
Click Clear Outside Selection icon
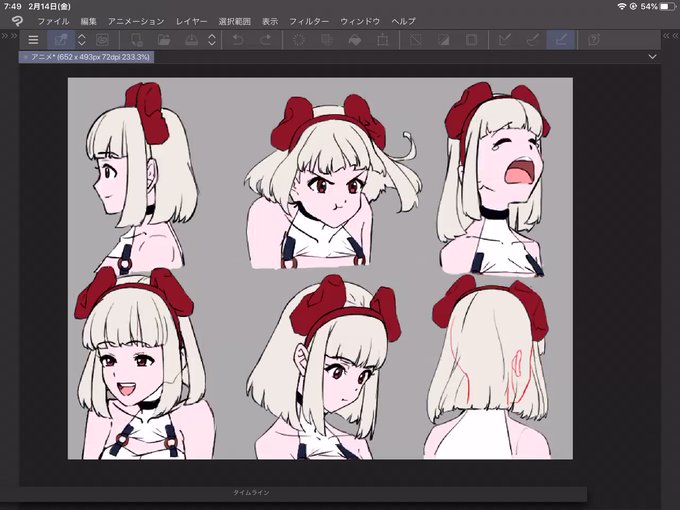(327, 40)
